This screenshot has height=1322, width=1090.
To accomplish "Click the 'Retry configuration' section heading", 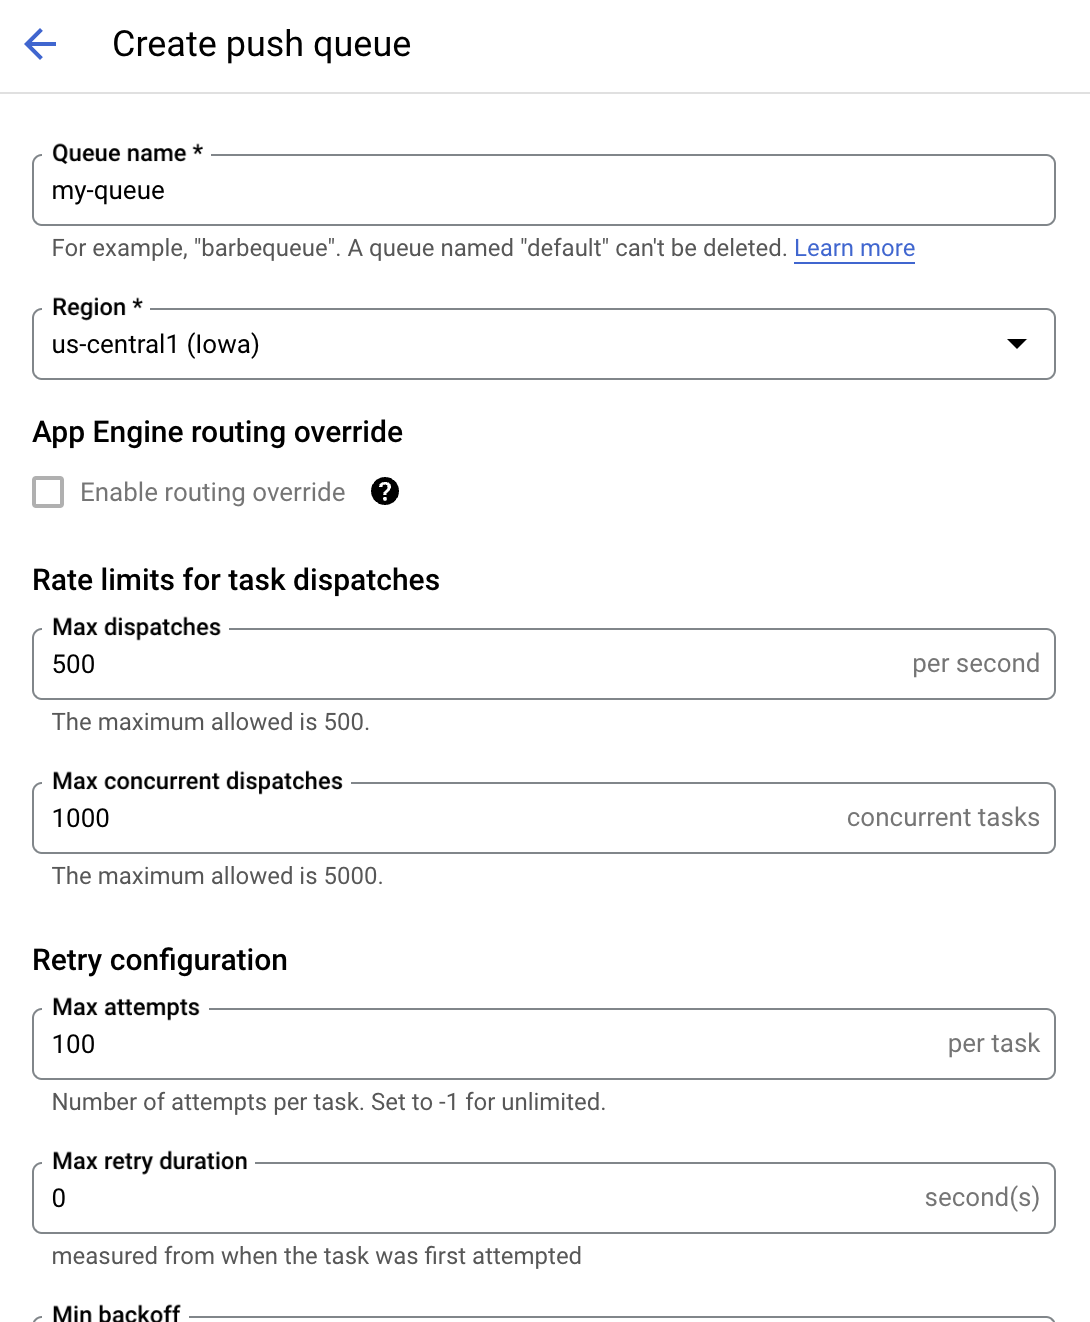I will 160,960.
